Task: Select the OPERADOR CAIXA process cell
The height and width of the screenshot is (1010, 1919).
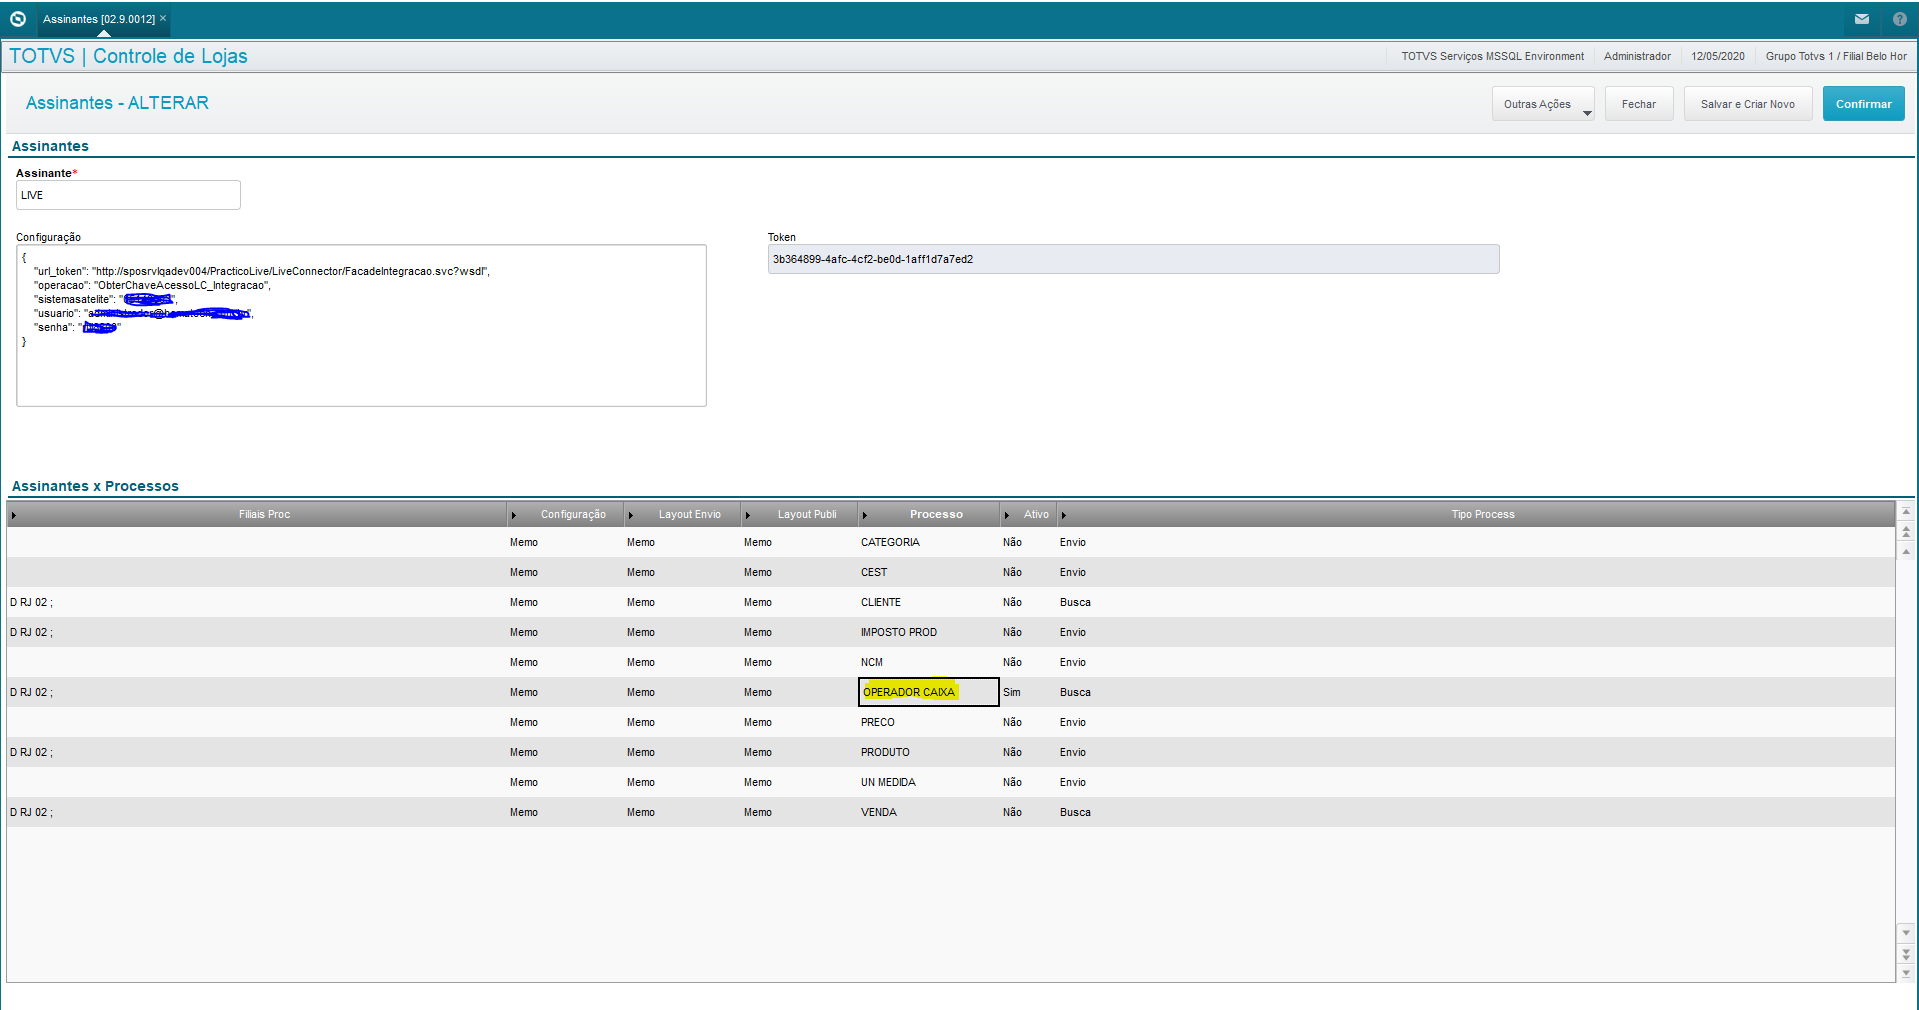Action: (x=928, y=692)
